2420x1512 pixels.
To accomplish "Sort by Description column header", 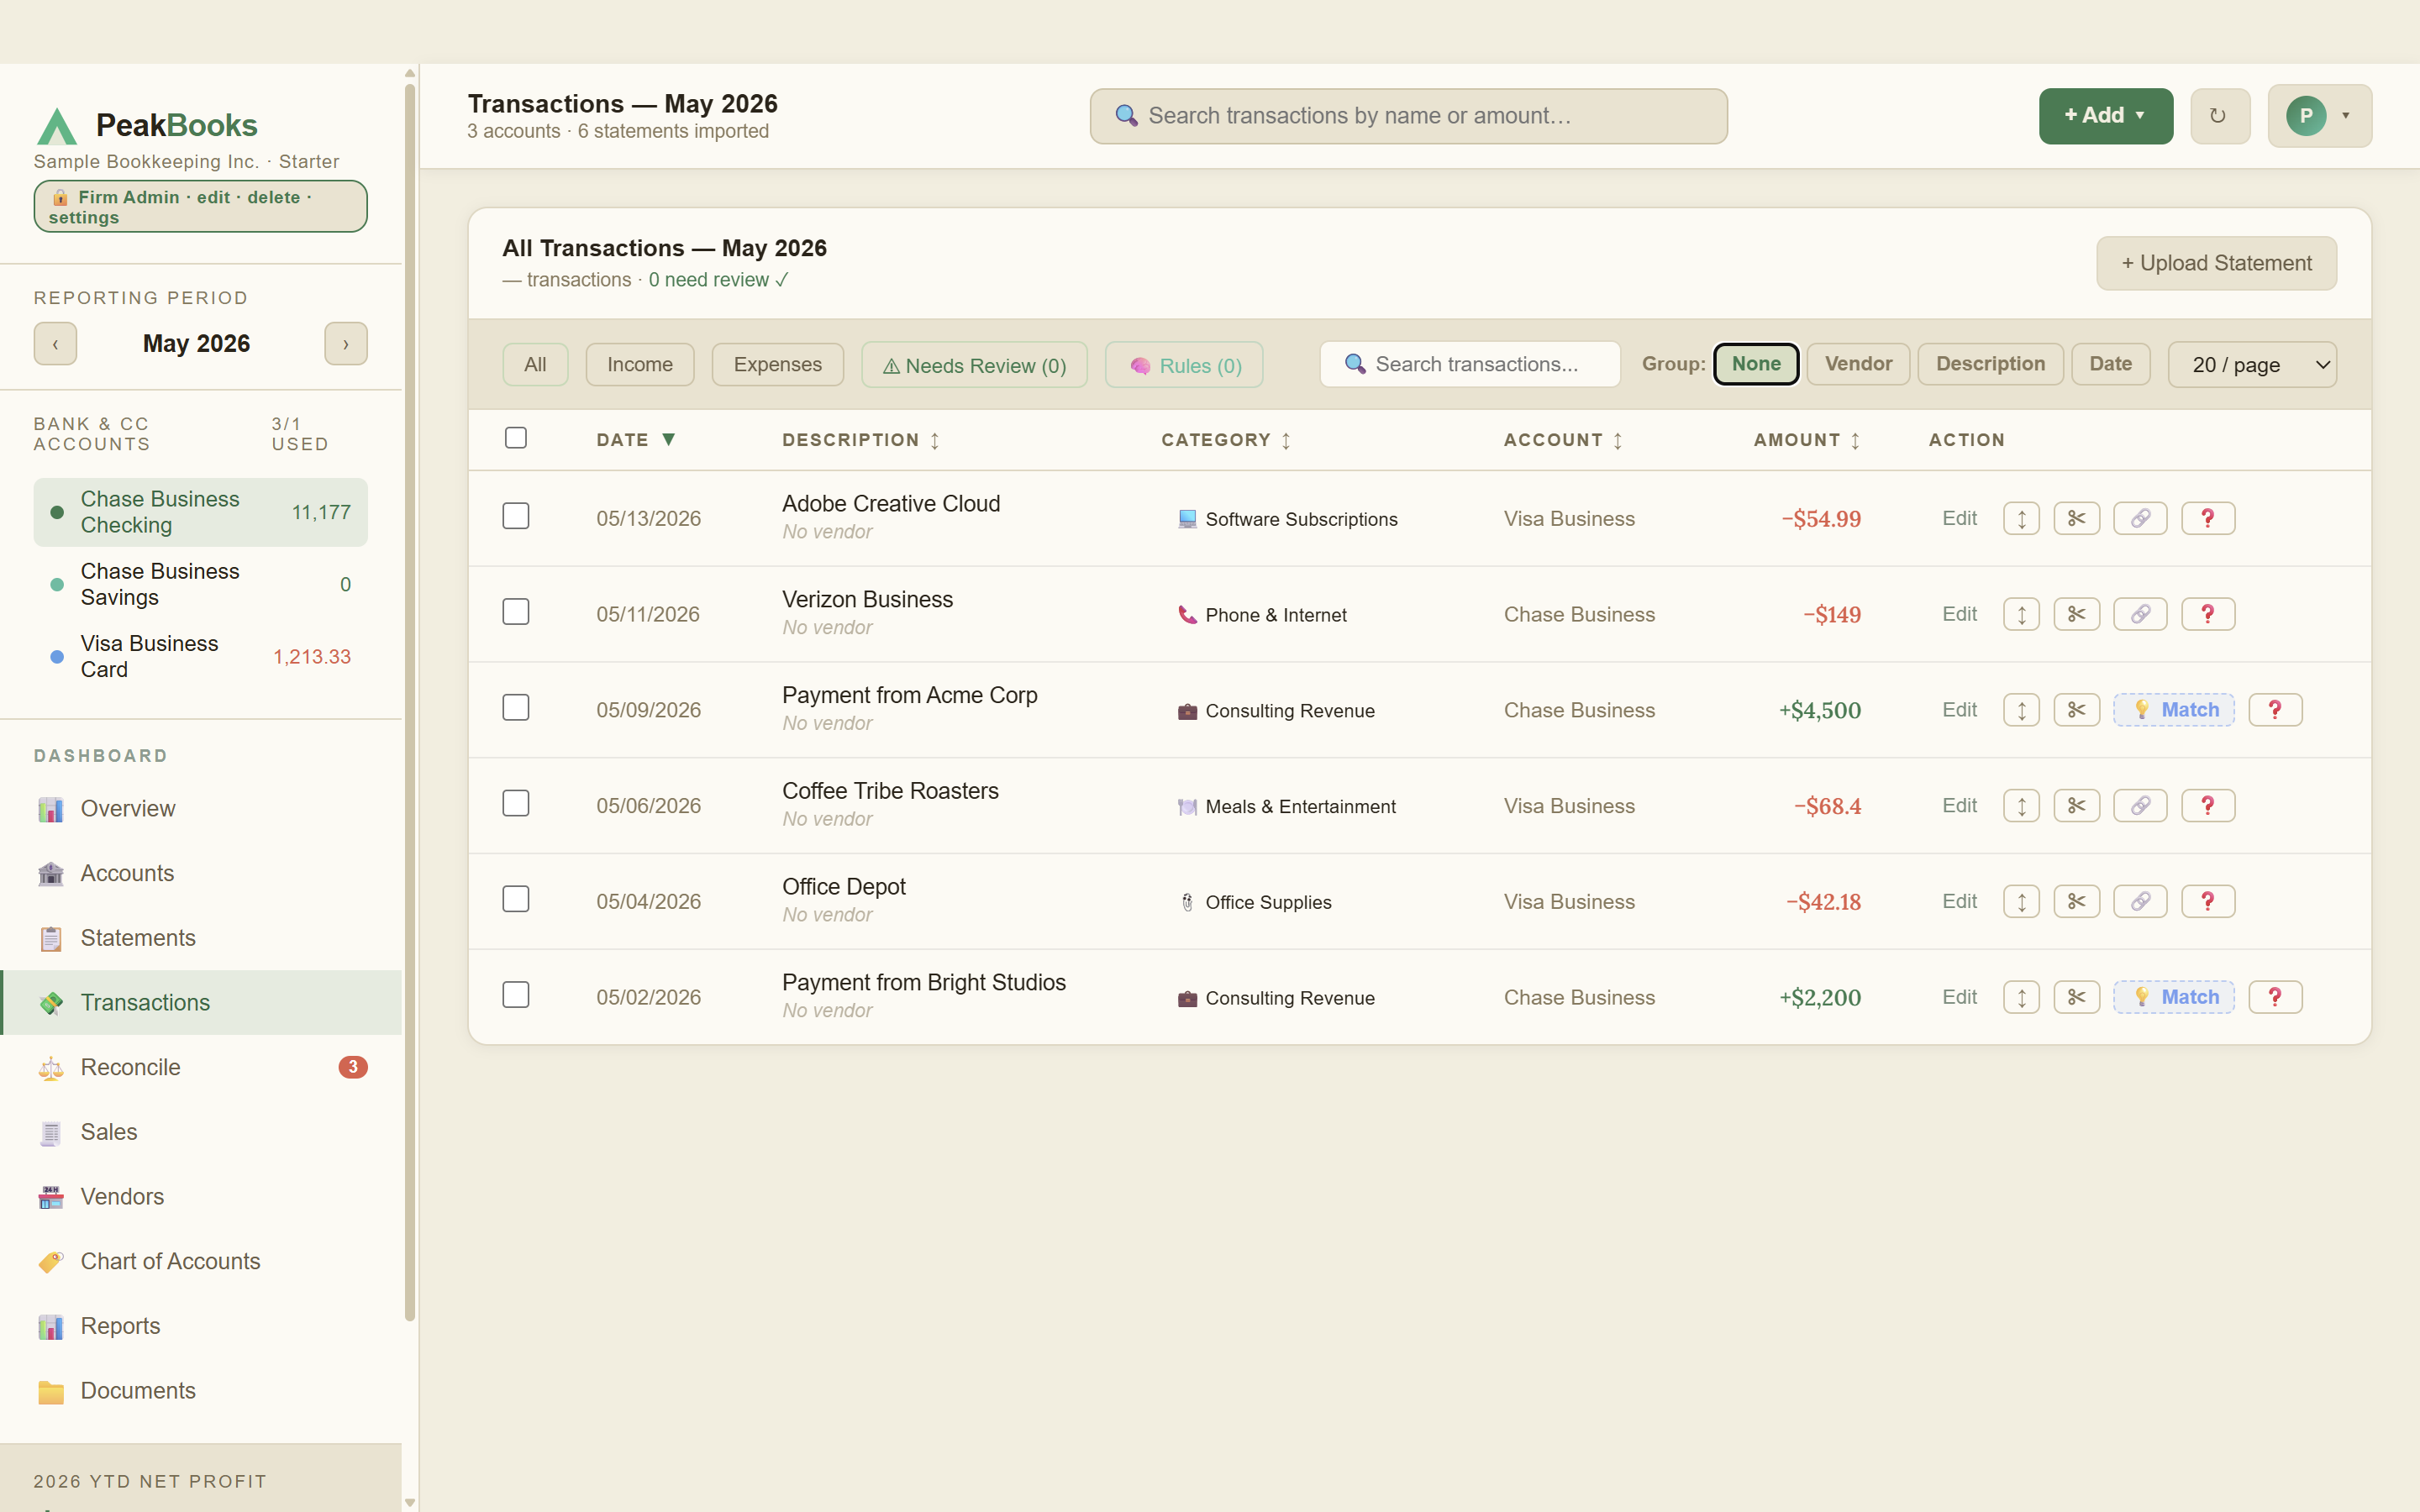I will [x=861, y=440].
